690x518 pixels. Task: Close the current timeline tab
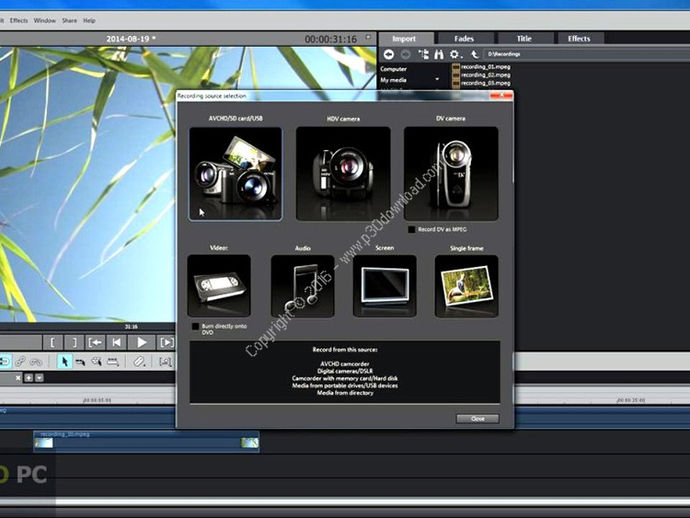[x=18, y=378]
